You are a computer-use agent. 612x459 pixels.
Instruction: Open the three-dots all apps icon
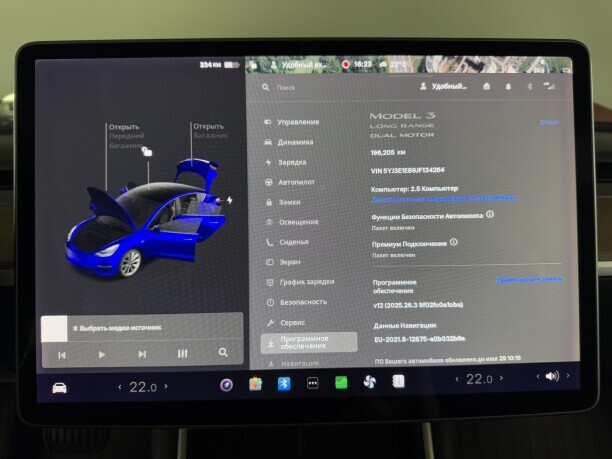(312, 383)
